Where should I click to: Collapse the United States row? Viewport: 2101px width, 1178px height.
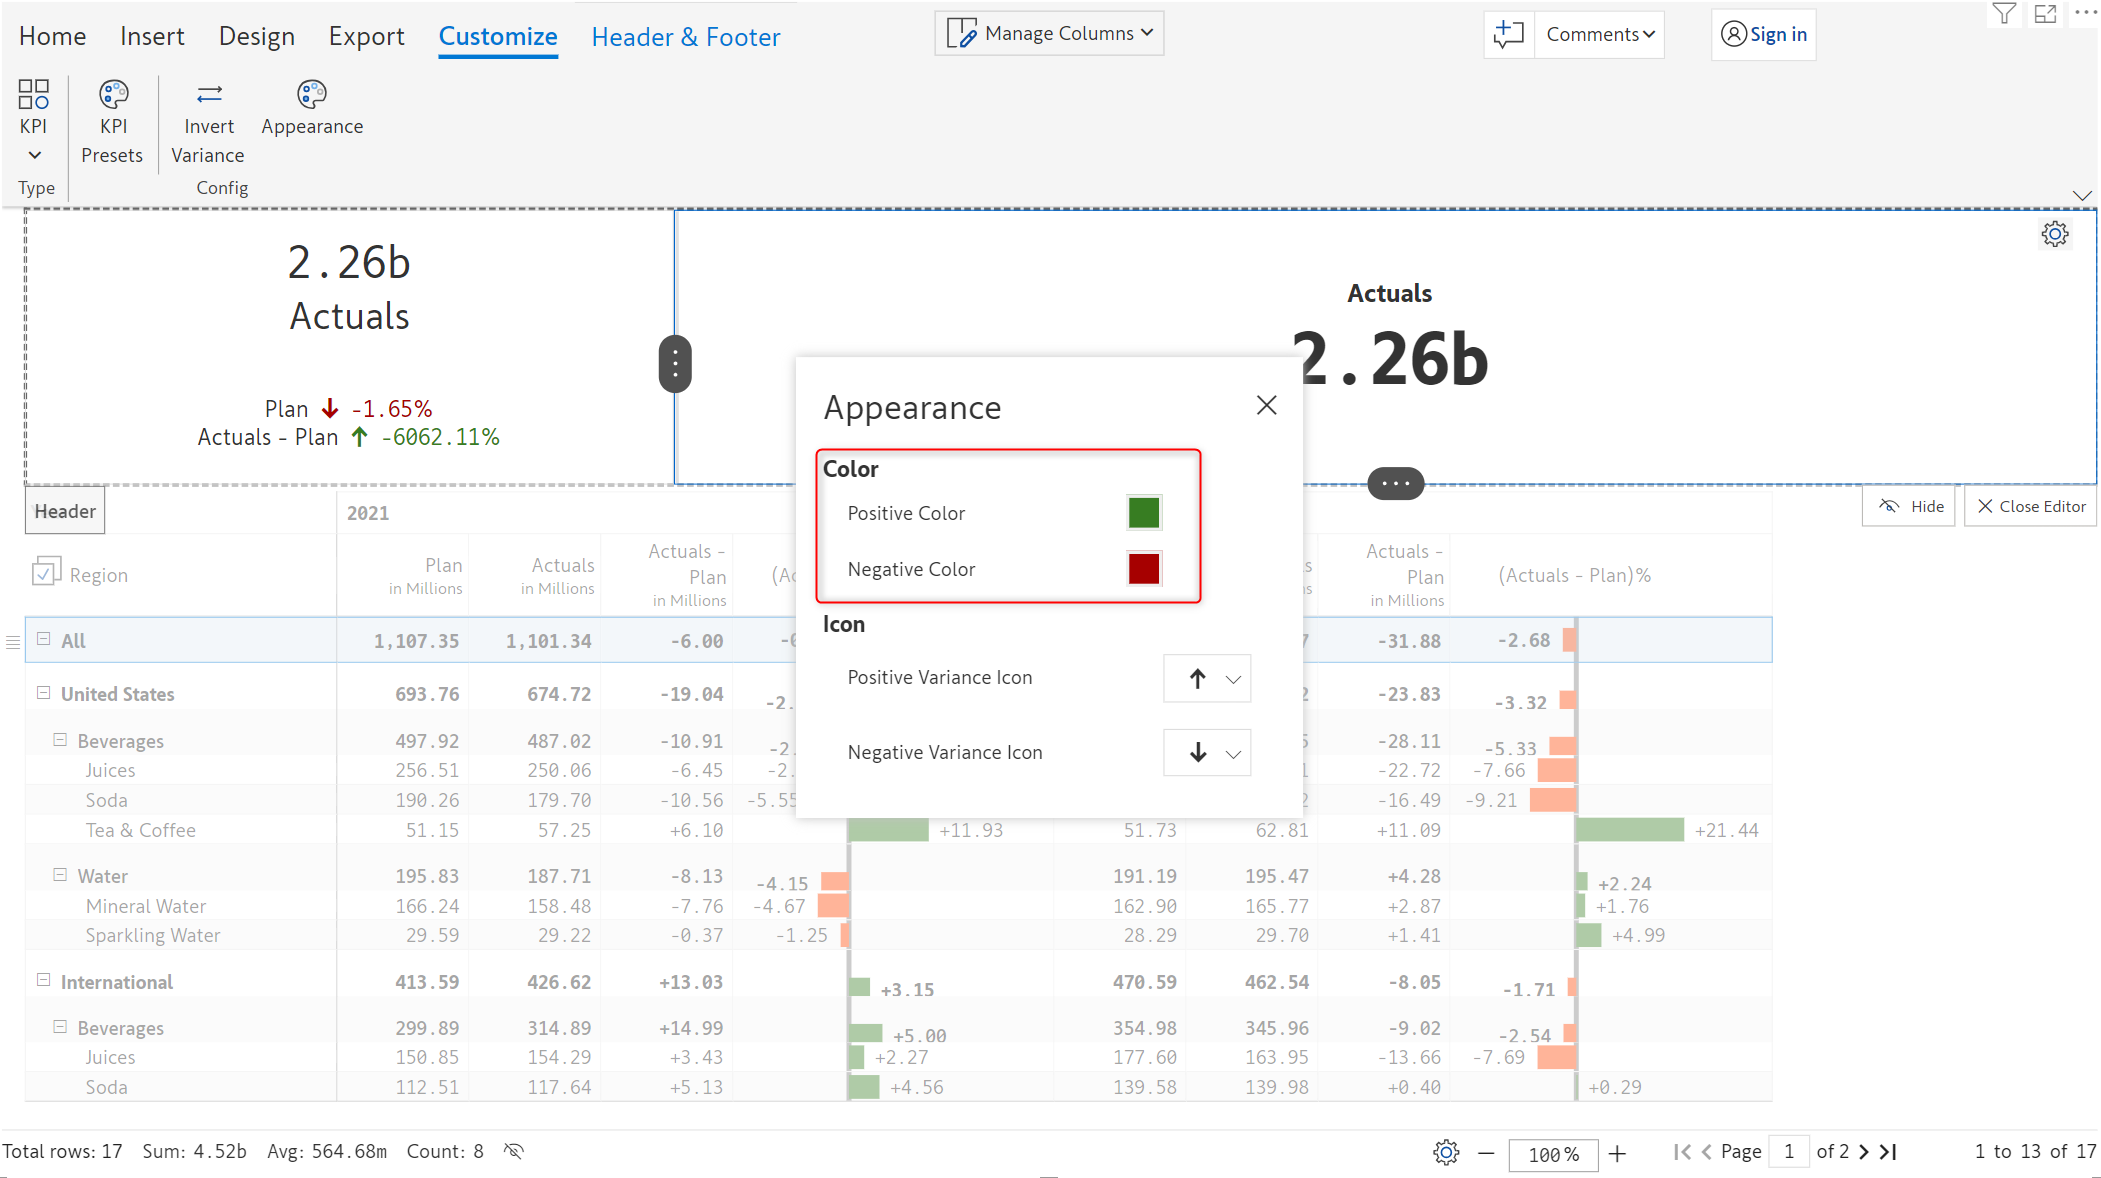44,693
